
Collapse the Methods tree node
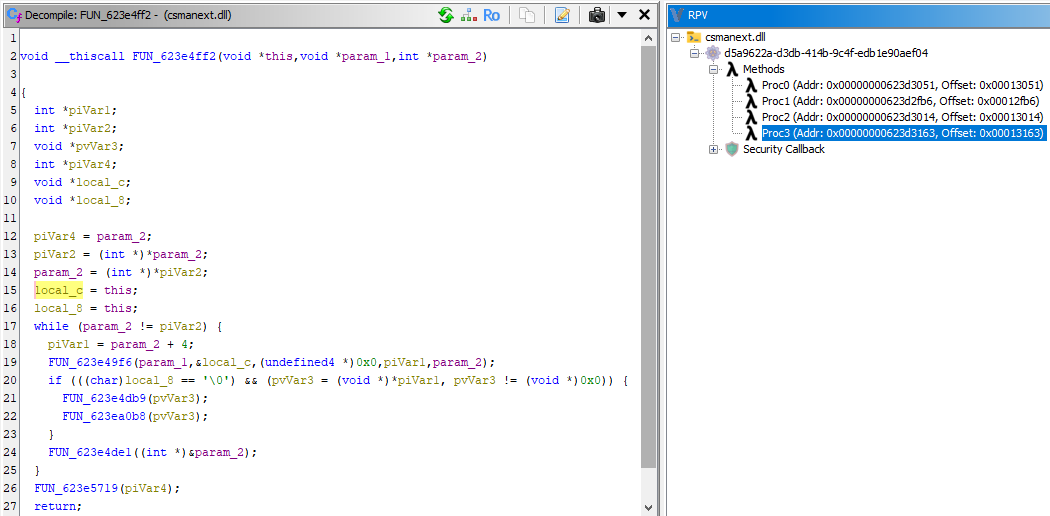click(714, 70)
